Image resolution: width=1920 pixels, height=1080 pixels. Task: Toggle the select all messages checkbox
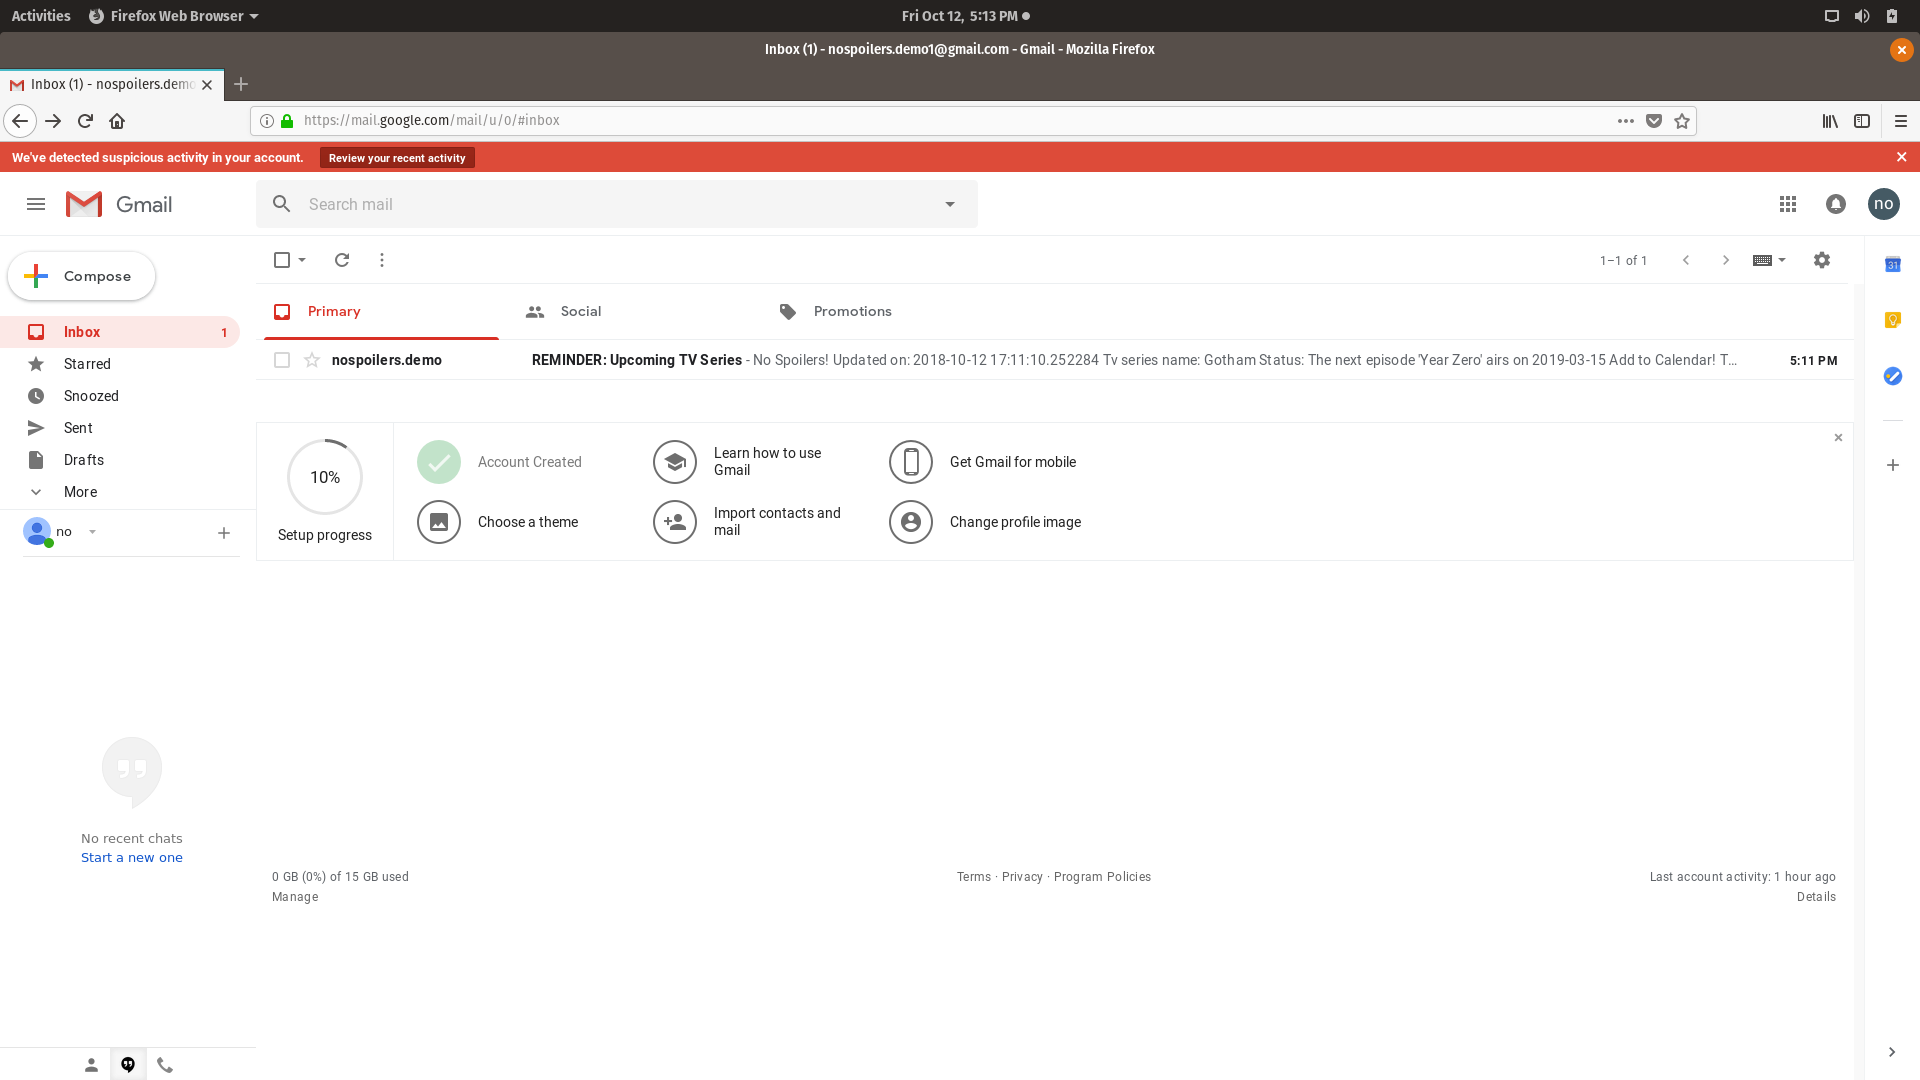pos(282,260)
